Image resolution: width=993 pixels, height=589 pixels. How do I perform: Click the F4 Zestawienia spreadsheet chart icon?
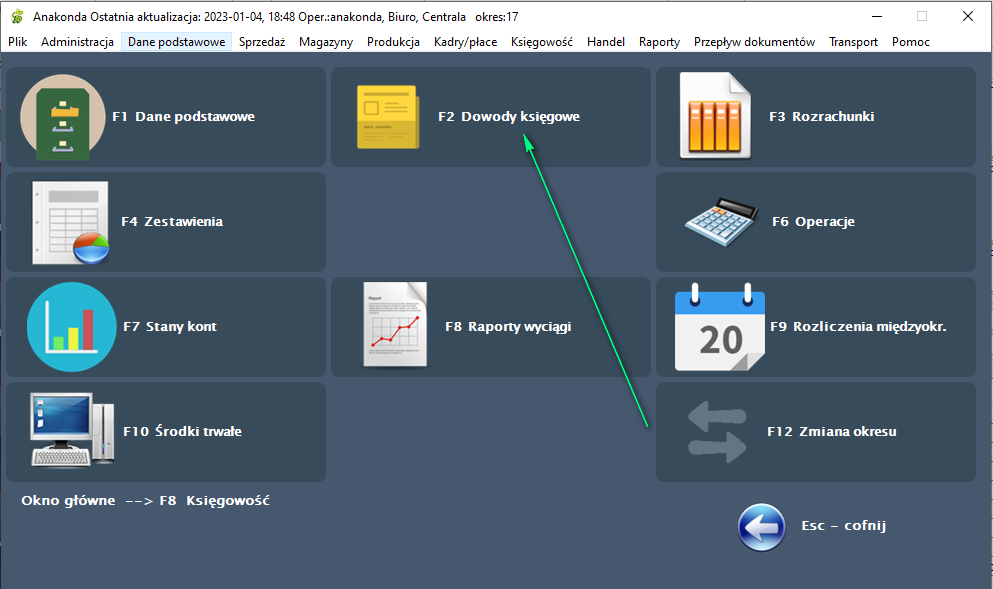point(70,223)
